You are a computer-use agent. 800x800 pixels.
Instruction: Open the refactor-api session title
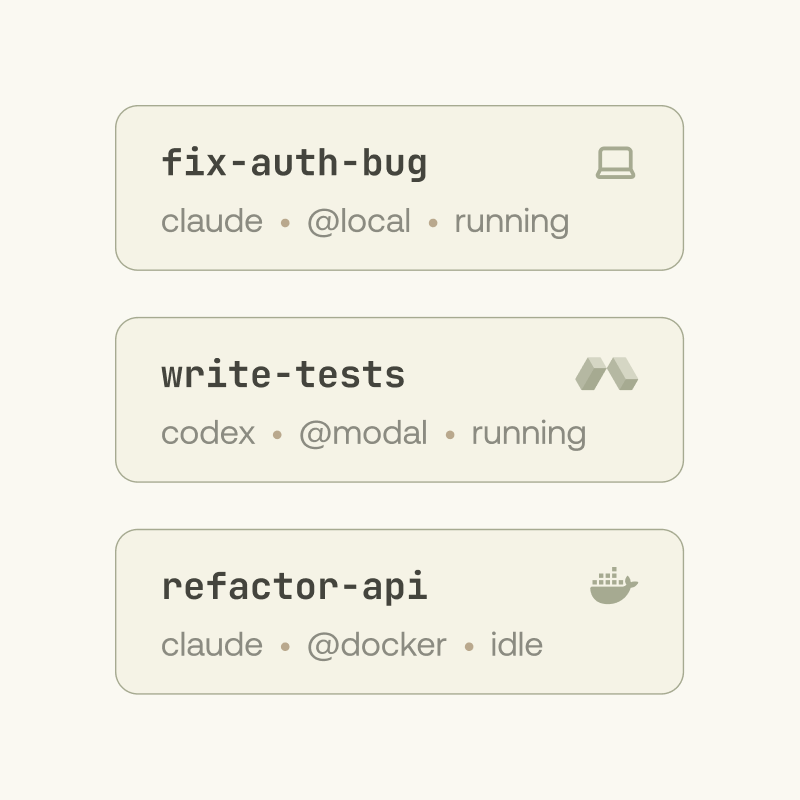point(296,586)
